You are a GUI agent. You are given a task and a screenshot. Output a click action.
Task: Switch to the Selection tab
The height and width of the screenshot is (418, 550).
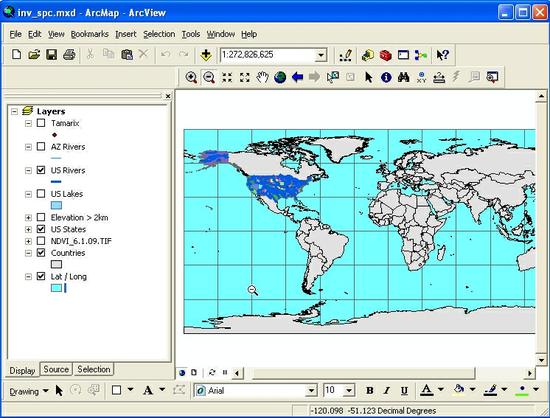tap(94, 369)
